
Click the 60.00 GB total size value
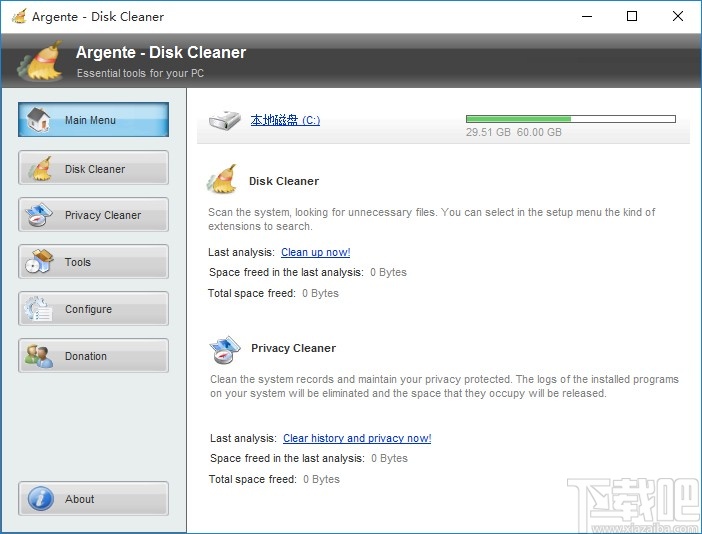[x=539, y=132]
